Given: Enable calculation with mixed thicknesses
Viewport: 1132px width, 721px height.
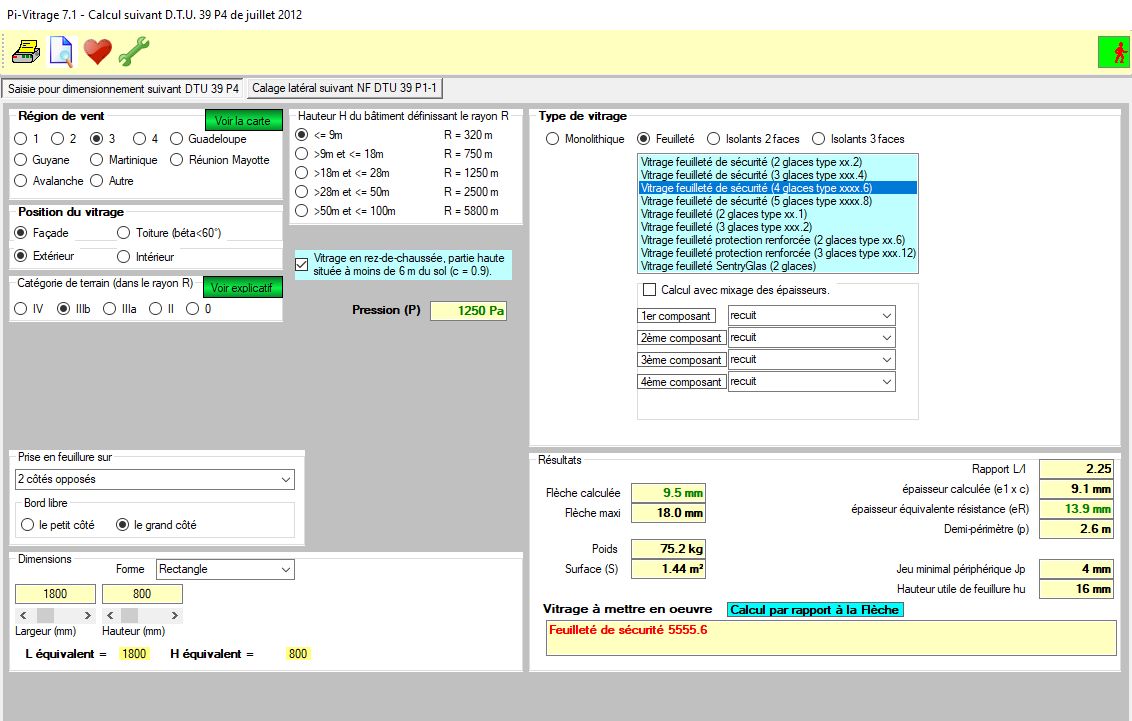Looking at the screenshot, I should [x=650, y=290].
